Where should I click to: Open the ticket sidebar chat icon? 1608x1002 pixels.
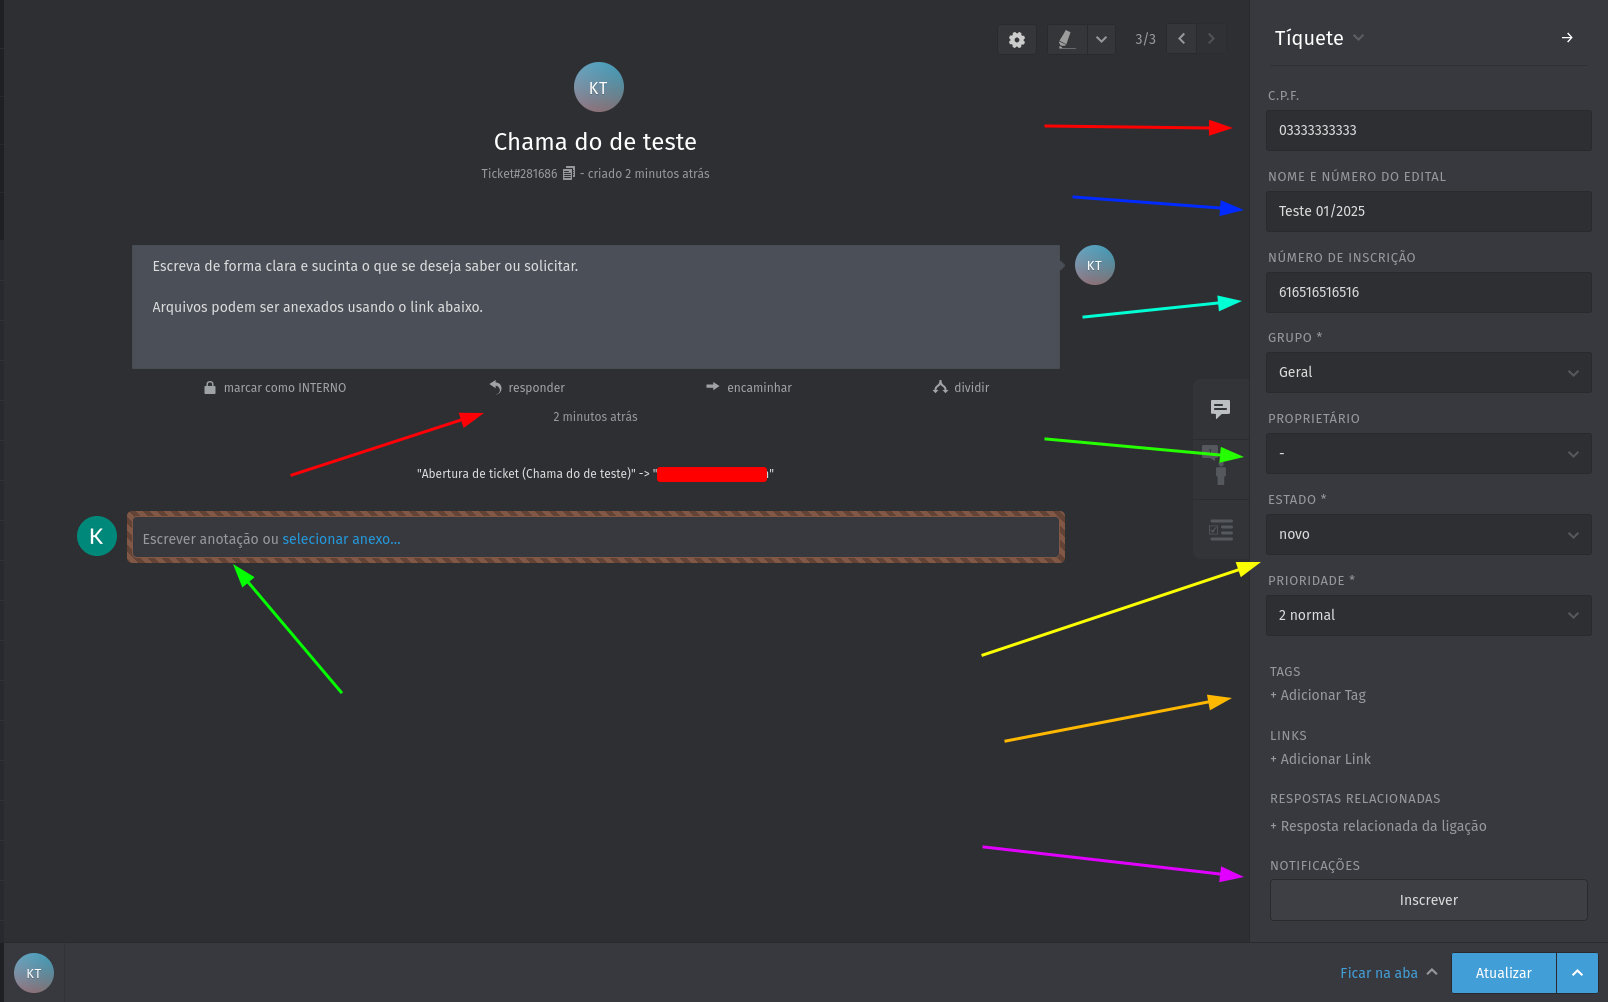pos(1220,408)
